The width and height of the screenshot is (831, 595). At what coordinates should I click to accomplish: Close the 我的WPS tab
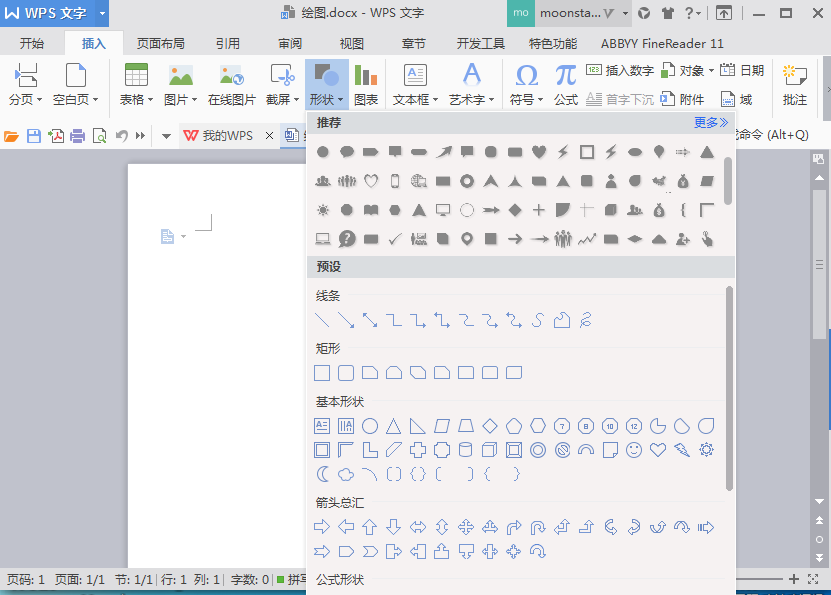coord(269,136)
